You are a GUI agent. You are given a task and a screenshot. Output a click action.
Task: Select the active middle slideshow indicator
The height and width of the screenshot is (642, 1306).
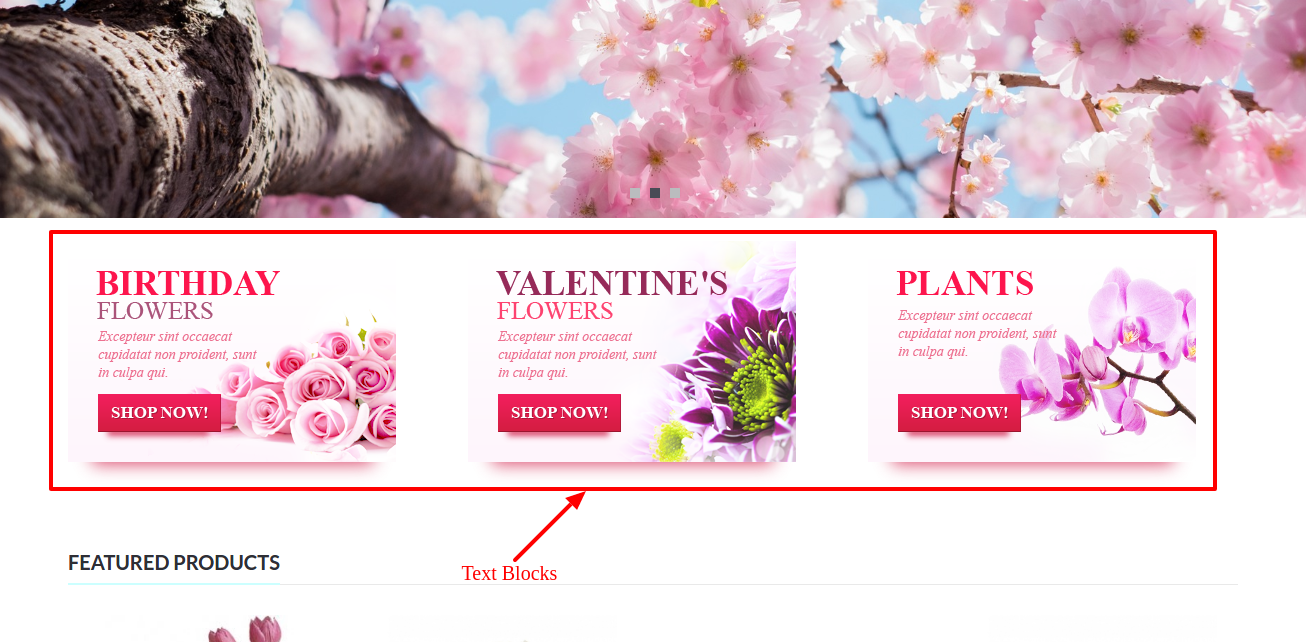point(655,193)
